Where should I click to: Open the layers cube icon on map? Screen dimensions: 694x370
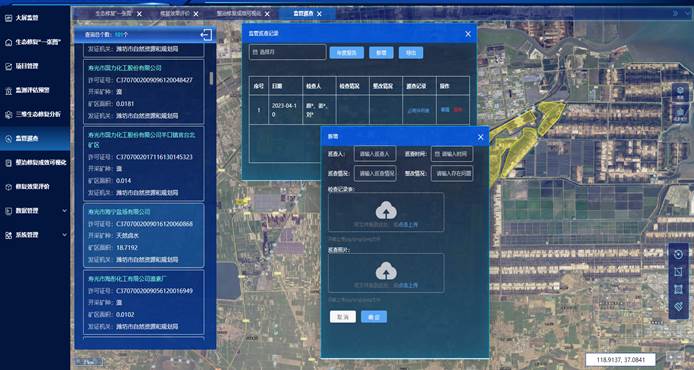[680, 92]
